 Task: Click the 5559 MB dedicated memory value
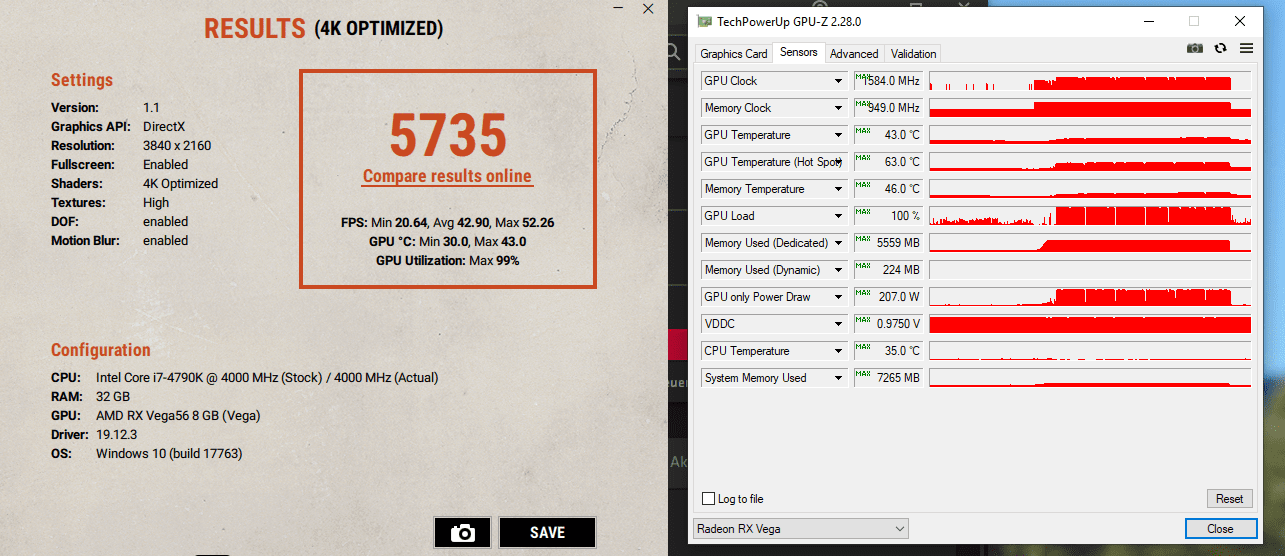coord(888,243)
